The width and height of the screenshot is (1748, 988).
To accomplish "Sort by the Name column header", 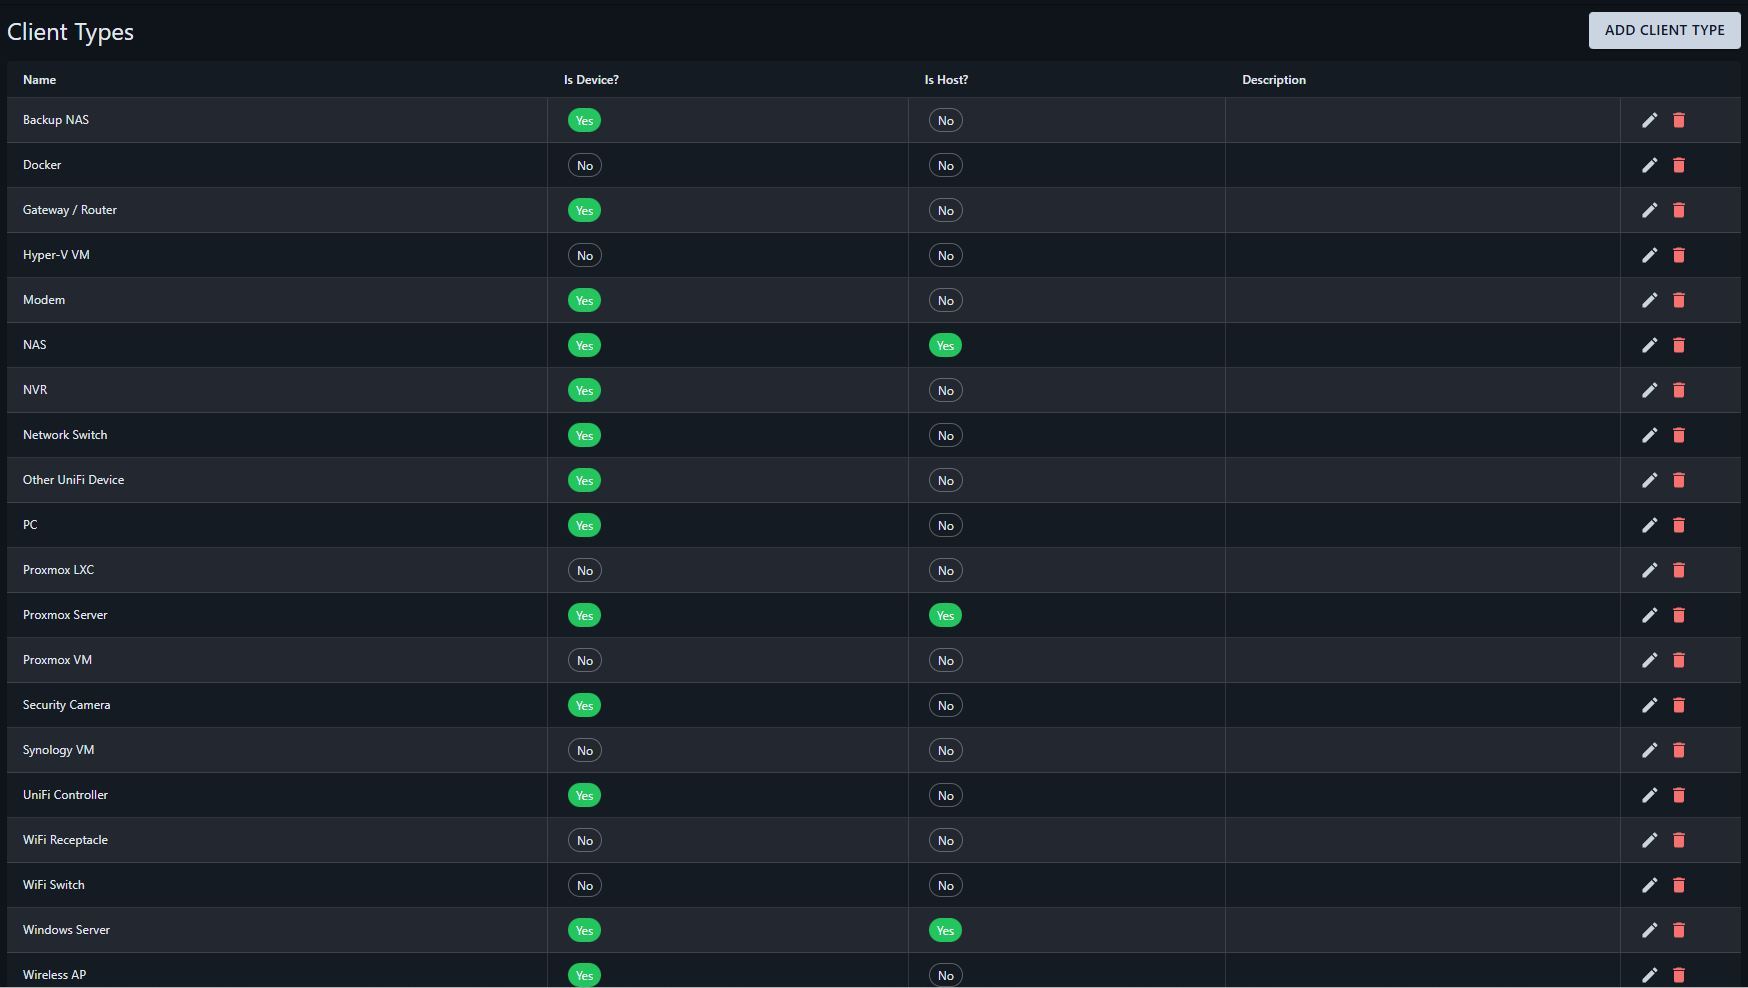I will tap(39, 80).
